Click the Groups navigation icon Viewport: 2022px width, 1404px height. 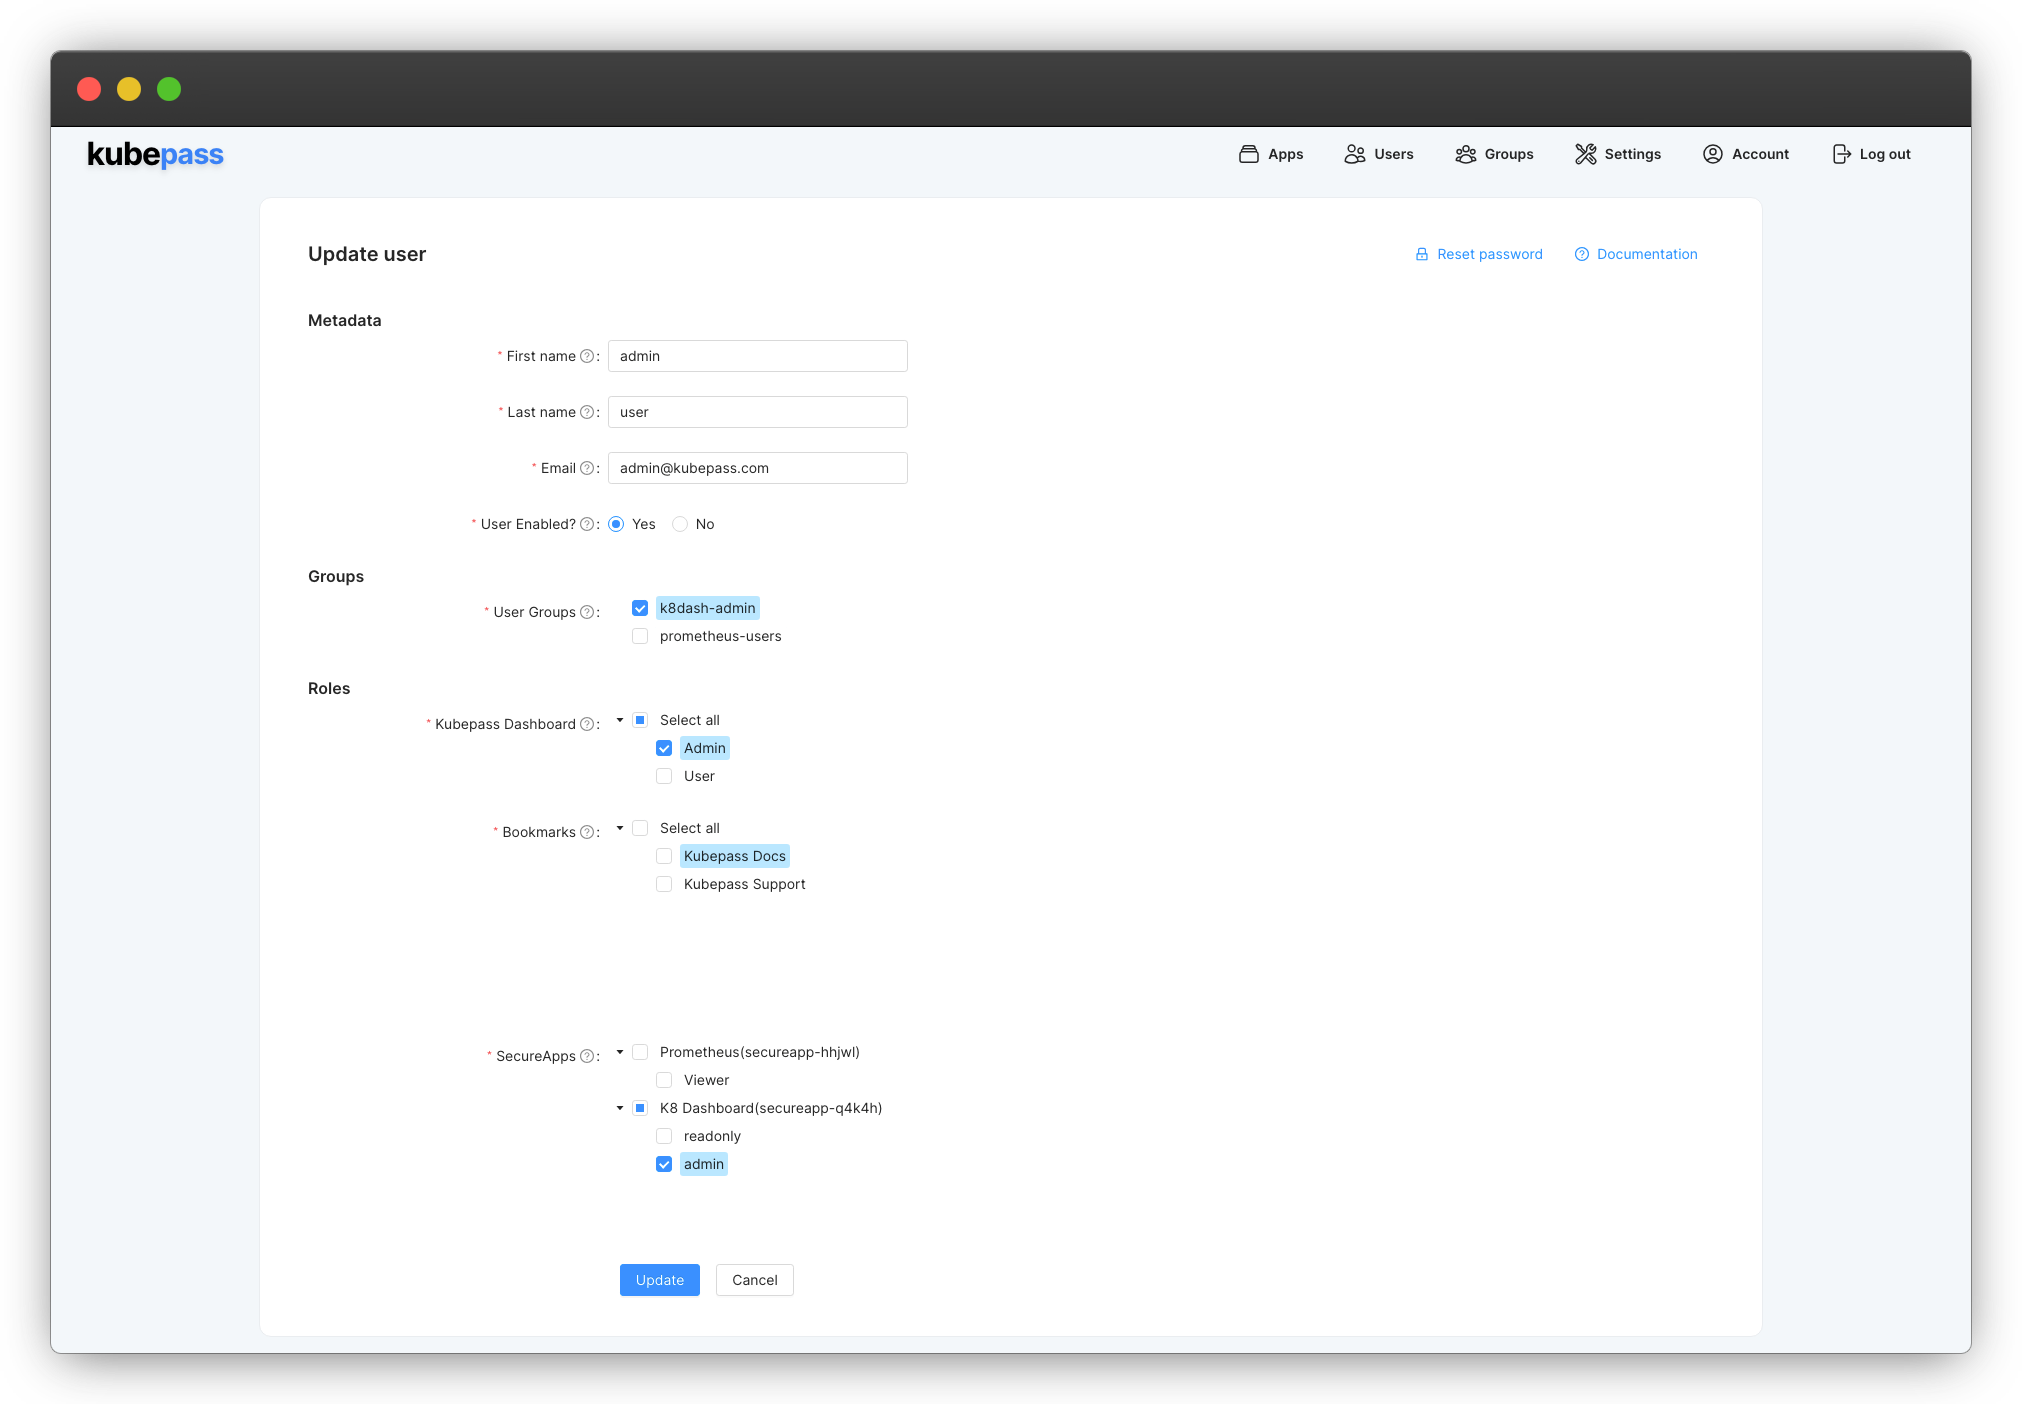point(1466,154)
